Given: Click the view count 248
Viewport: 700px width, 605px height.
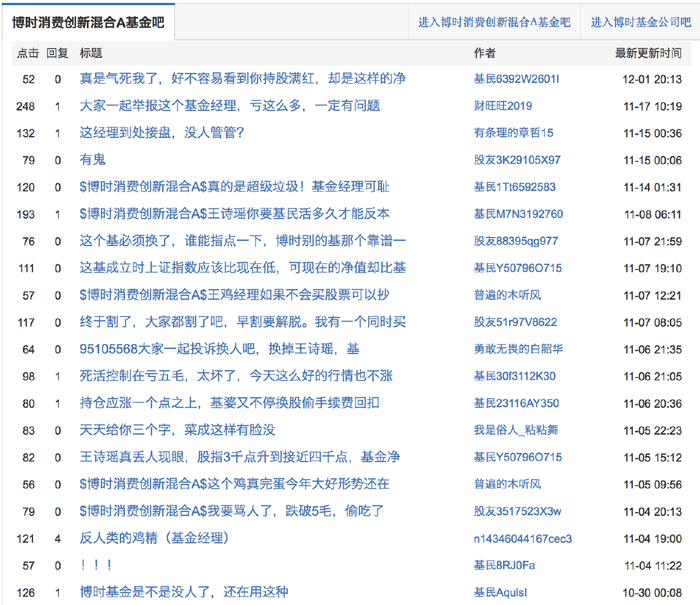Looking at the screenshot, I should 25,106.
